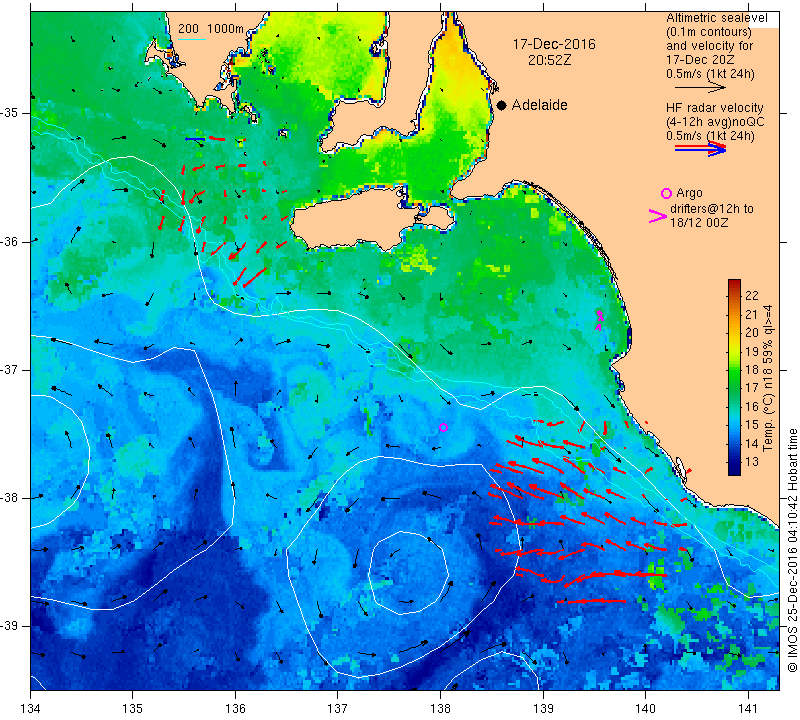Click the '(4-12h avg)noQC' legend text
This screenshot has width=800, height=720.
click(715, 122)
